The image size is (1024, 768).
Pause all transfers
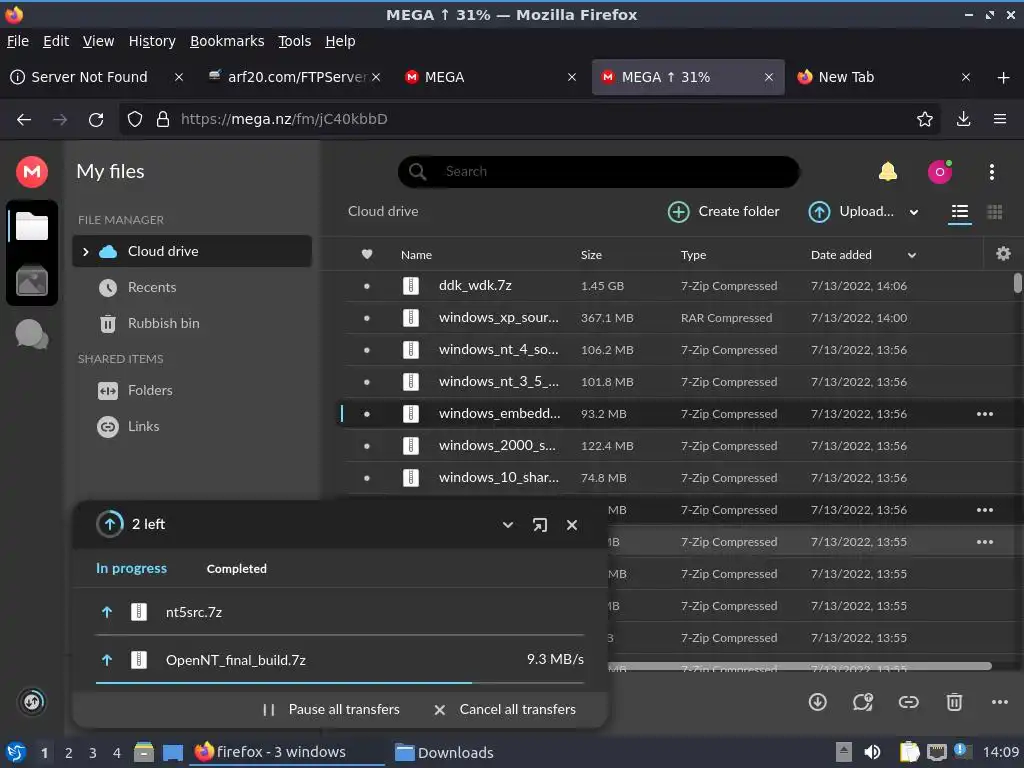click(331, 709)
